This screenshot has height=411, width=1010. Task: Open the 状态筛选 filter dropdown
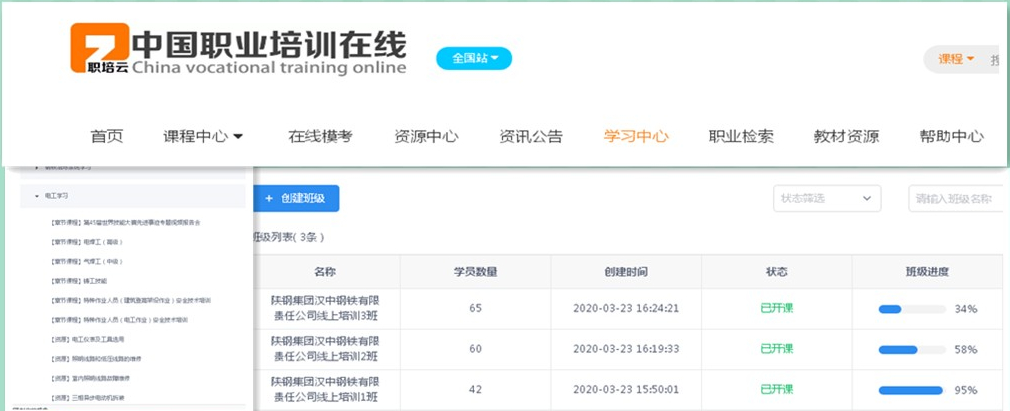(x=827, y=198)
